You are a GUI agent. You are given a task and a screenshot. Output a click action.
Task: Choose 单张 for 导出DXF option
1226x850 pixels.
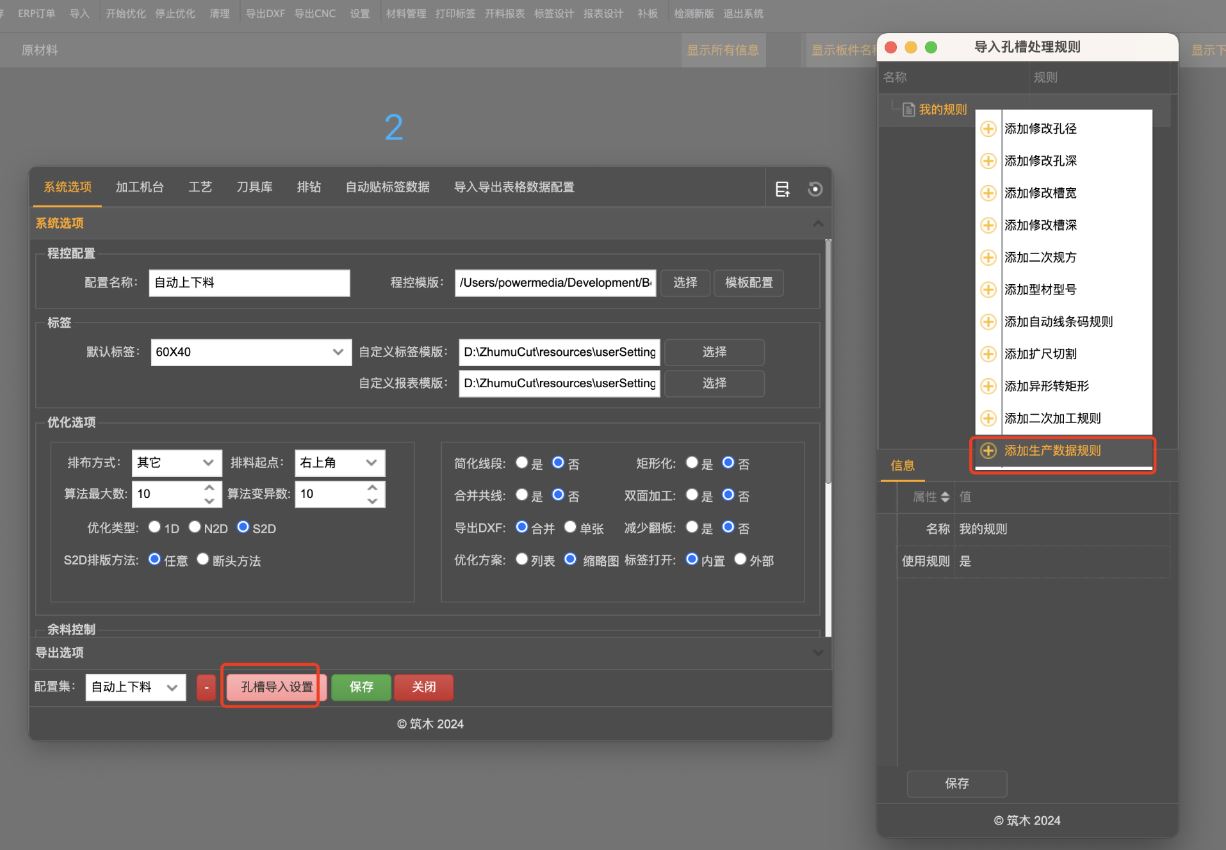pyautogui.click(x=570, y=527)
